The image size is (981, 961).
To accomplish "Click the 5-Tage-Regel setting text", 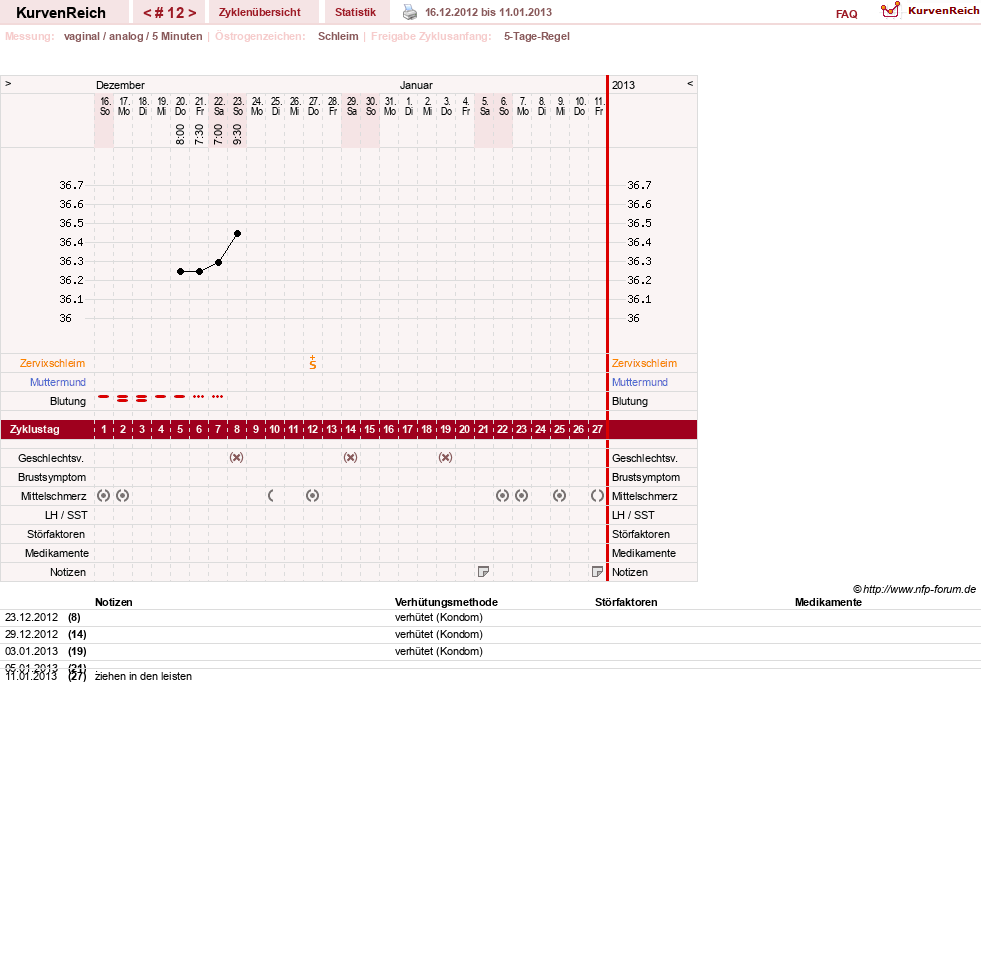I will point(537,36).
